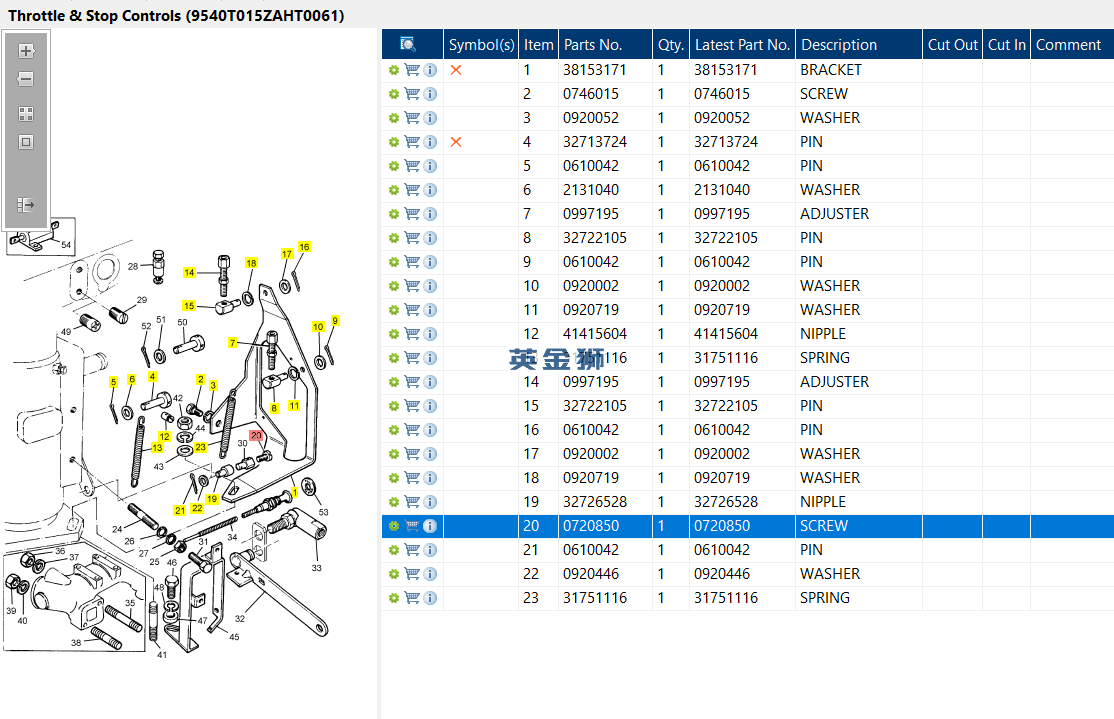Viewport: 1114px width, 719px height.
Task: Select callout 20 highlighted red in diagram
Action: pos(256,436)
